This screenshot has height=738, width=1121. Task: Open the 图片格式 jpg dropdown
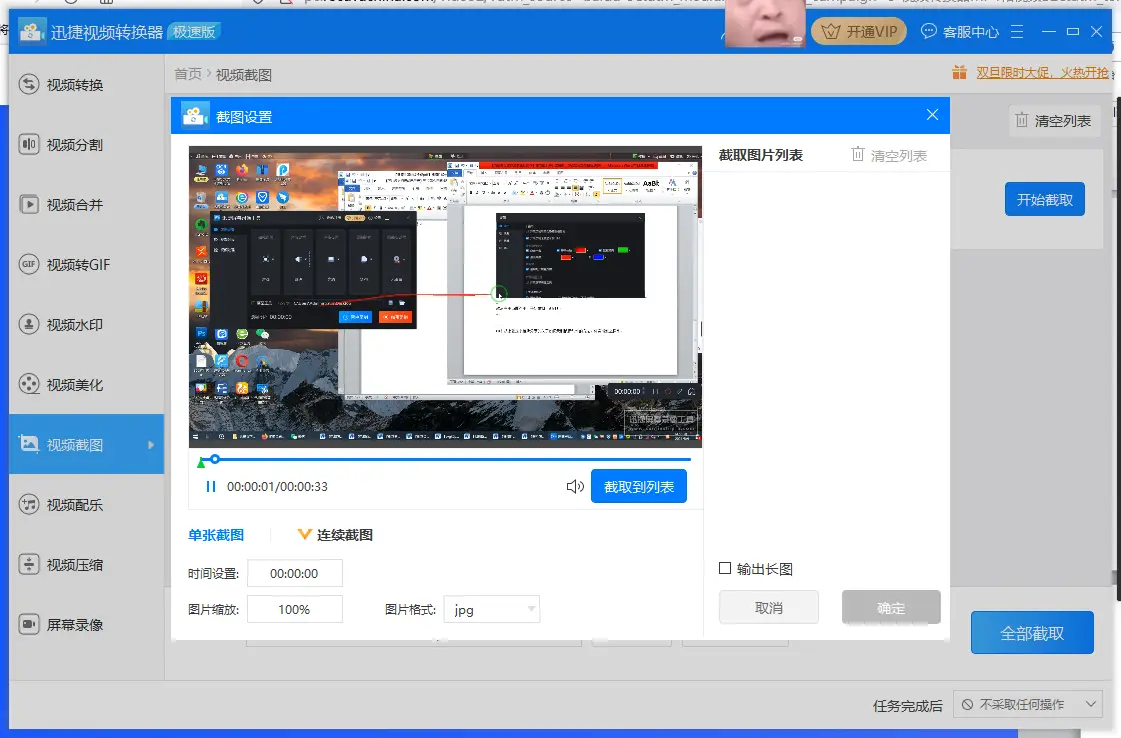tap(492, 609)
